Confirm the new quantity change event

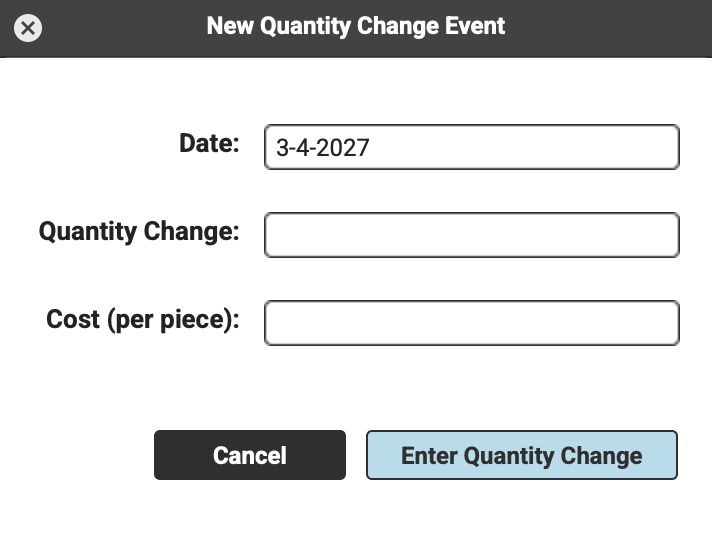521,456
